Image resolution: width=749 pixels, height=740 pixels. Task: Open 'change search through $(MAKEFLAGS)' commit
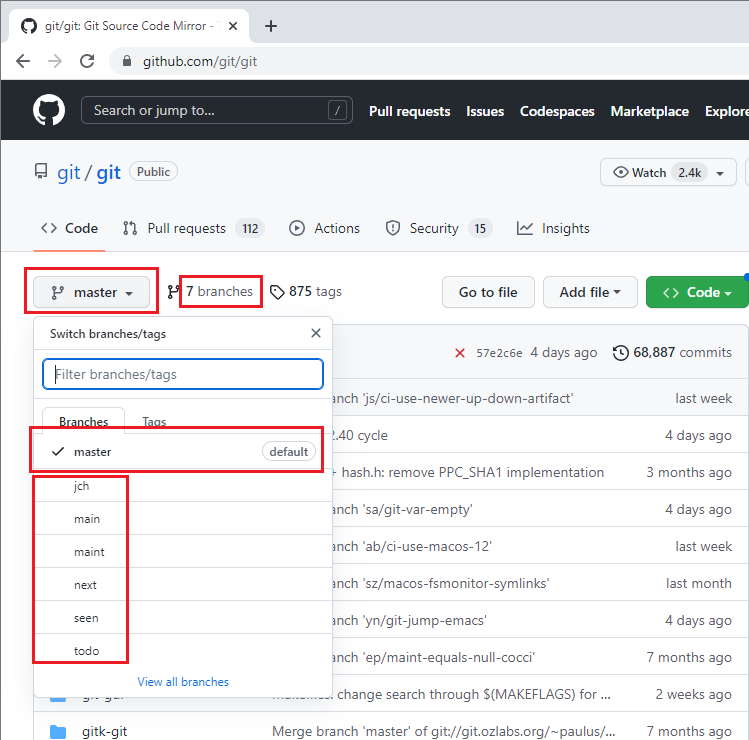click(x=473, y=694)
